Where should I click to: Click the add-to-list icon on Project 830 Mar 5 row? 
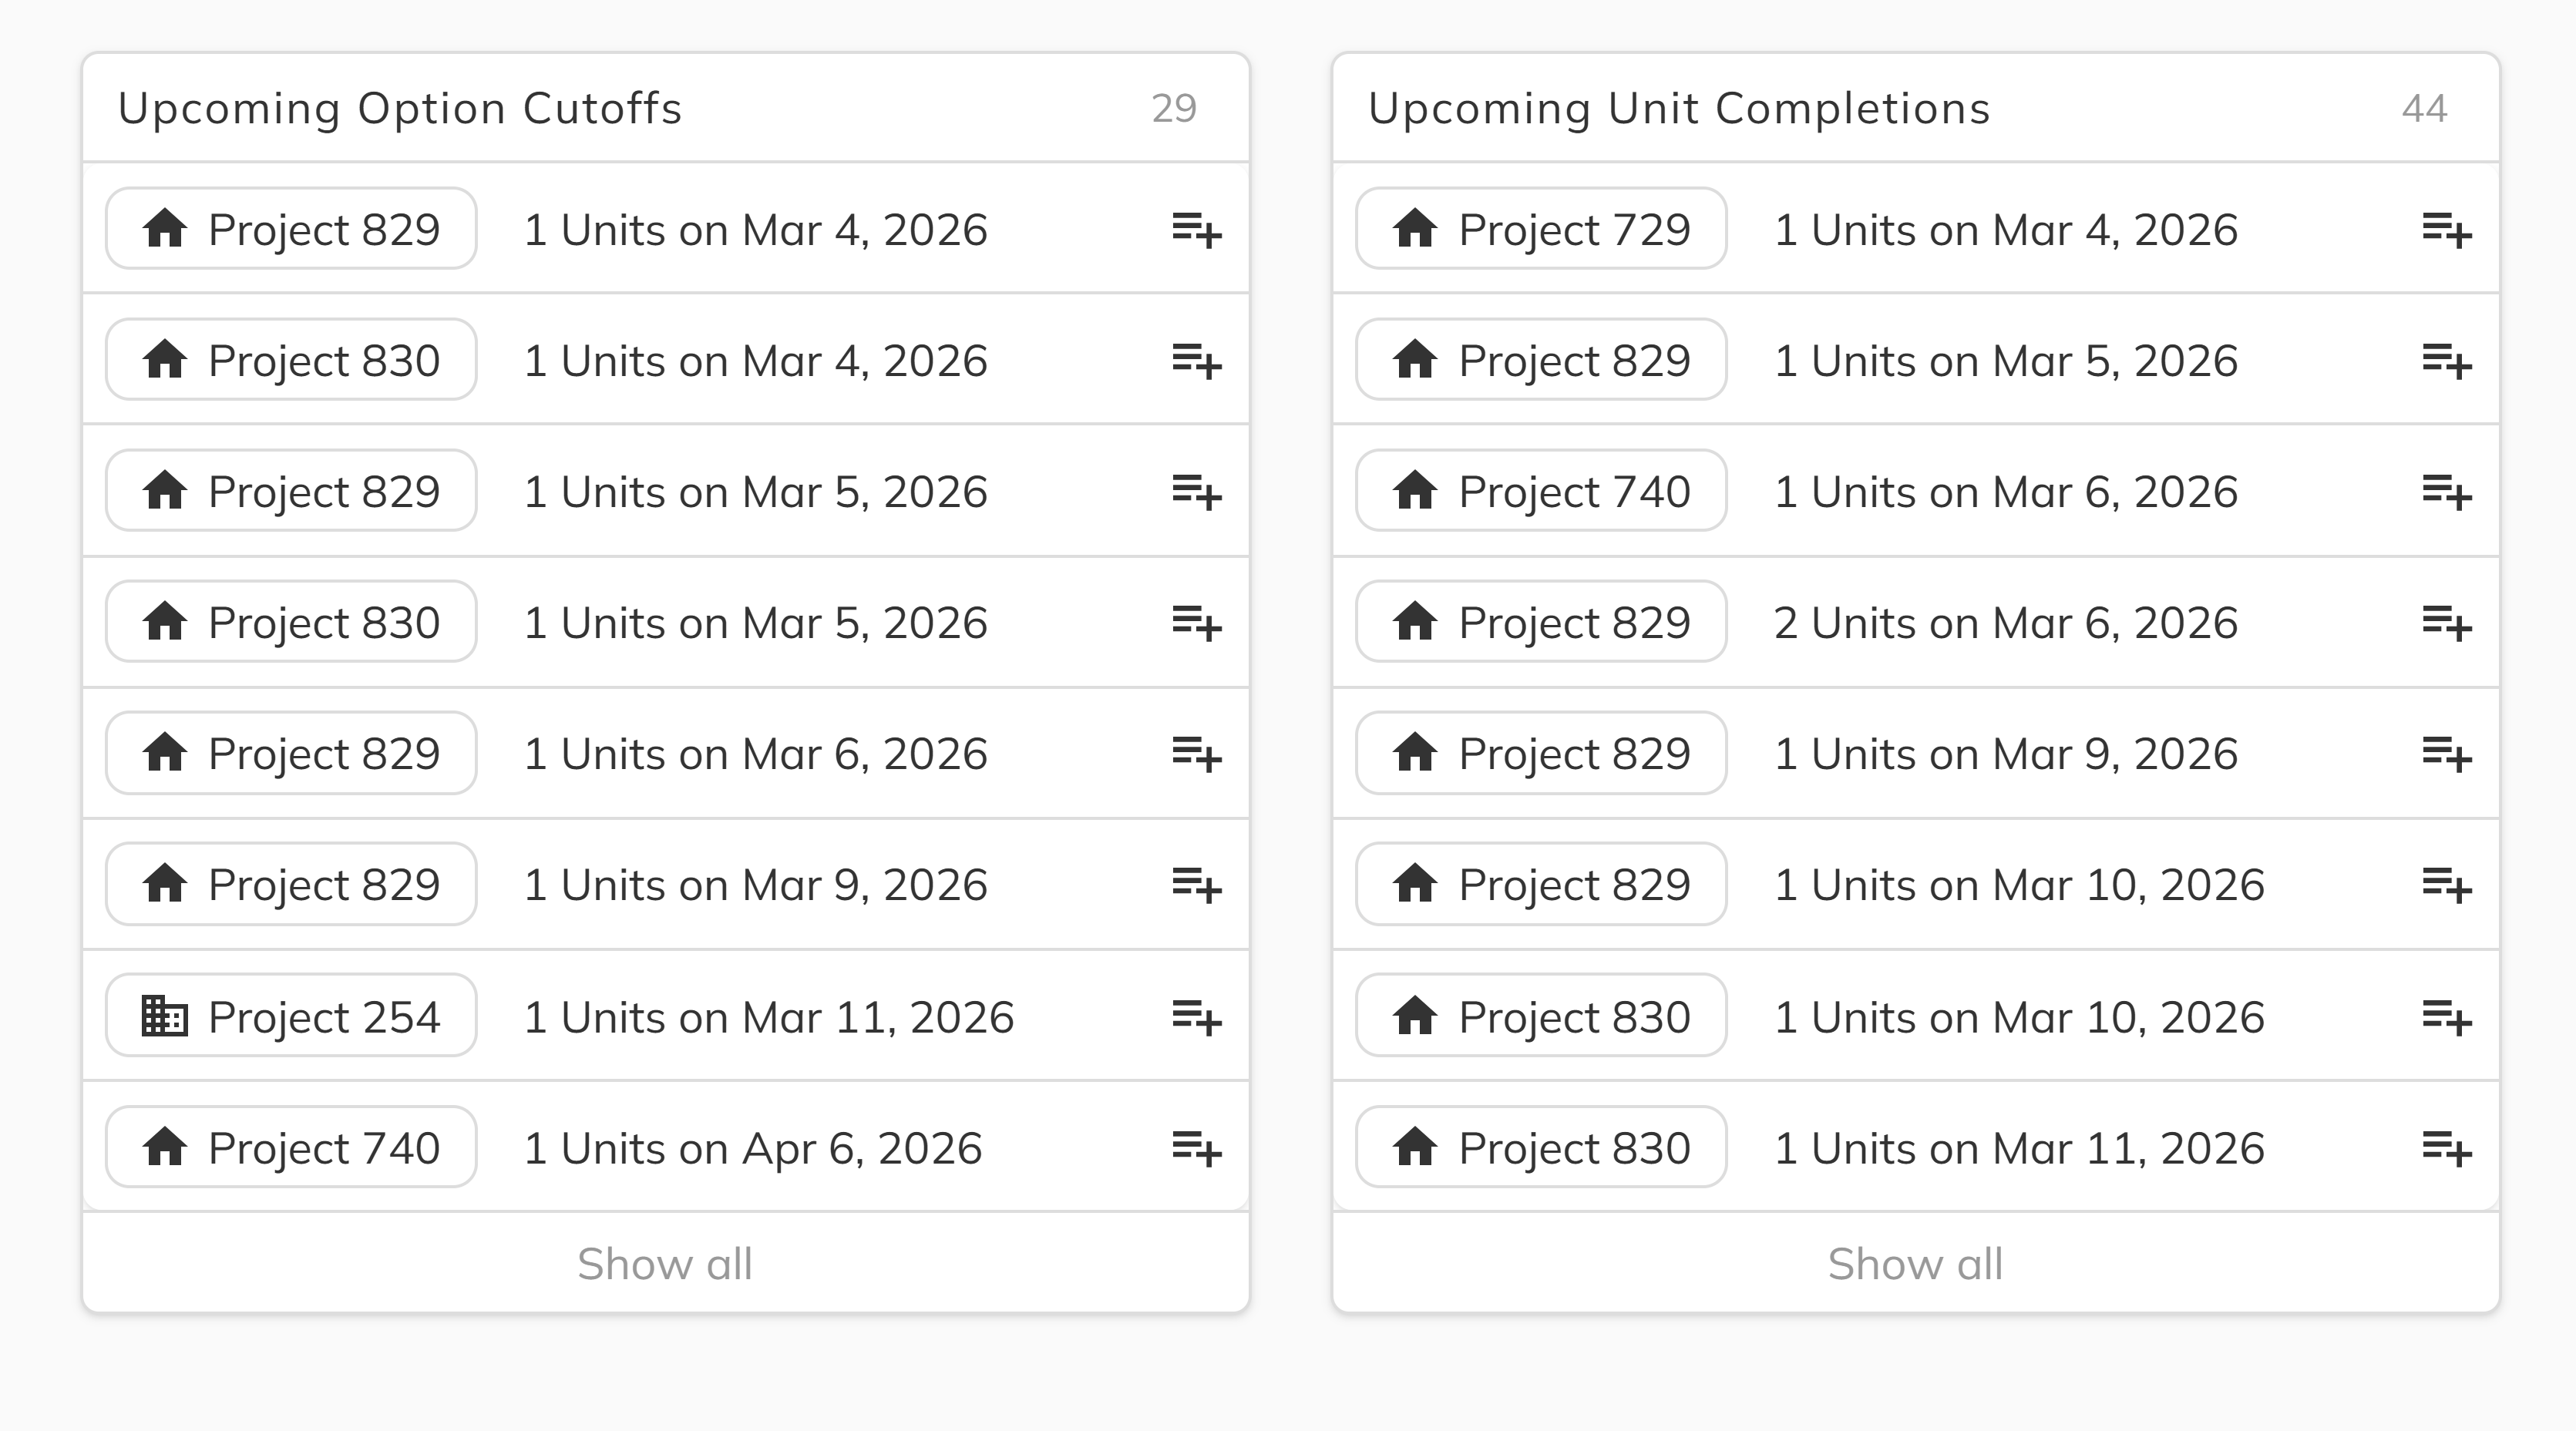tap(1198, 622)
